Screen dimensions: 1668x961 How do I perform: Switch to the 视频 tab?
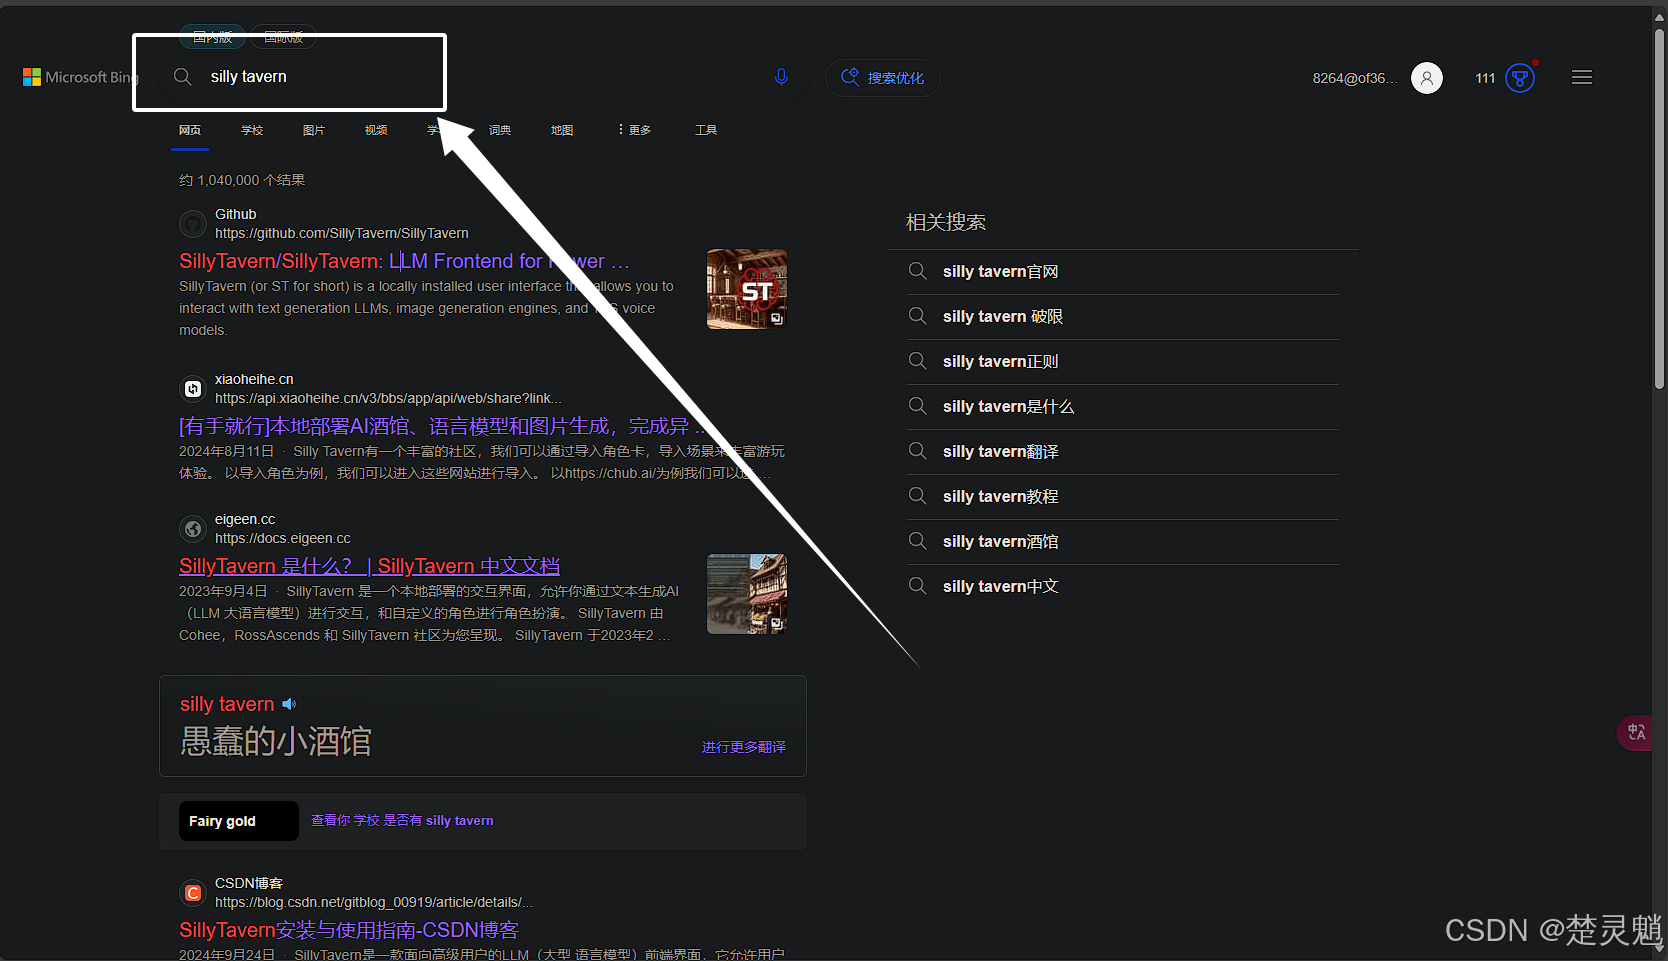[376, 130]
